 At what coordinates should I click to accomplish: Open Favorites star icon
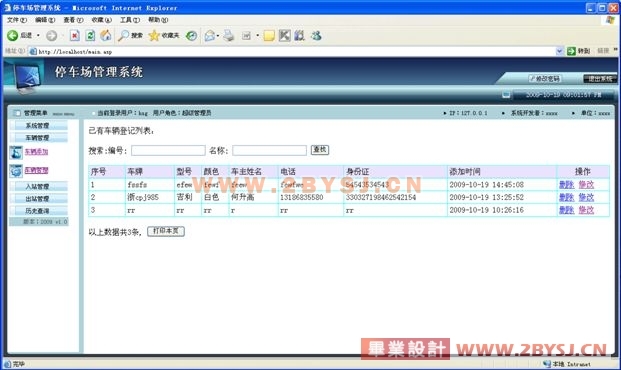(154, 36)
